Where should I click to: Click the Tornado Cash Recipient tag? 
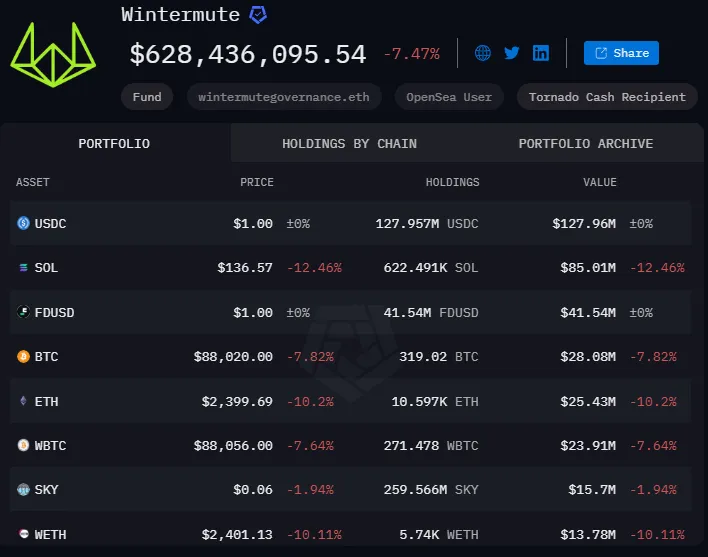pyautogui.click(x=607, y=97)
